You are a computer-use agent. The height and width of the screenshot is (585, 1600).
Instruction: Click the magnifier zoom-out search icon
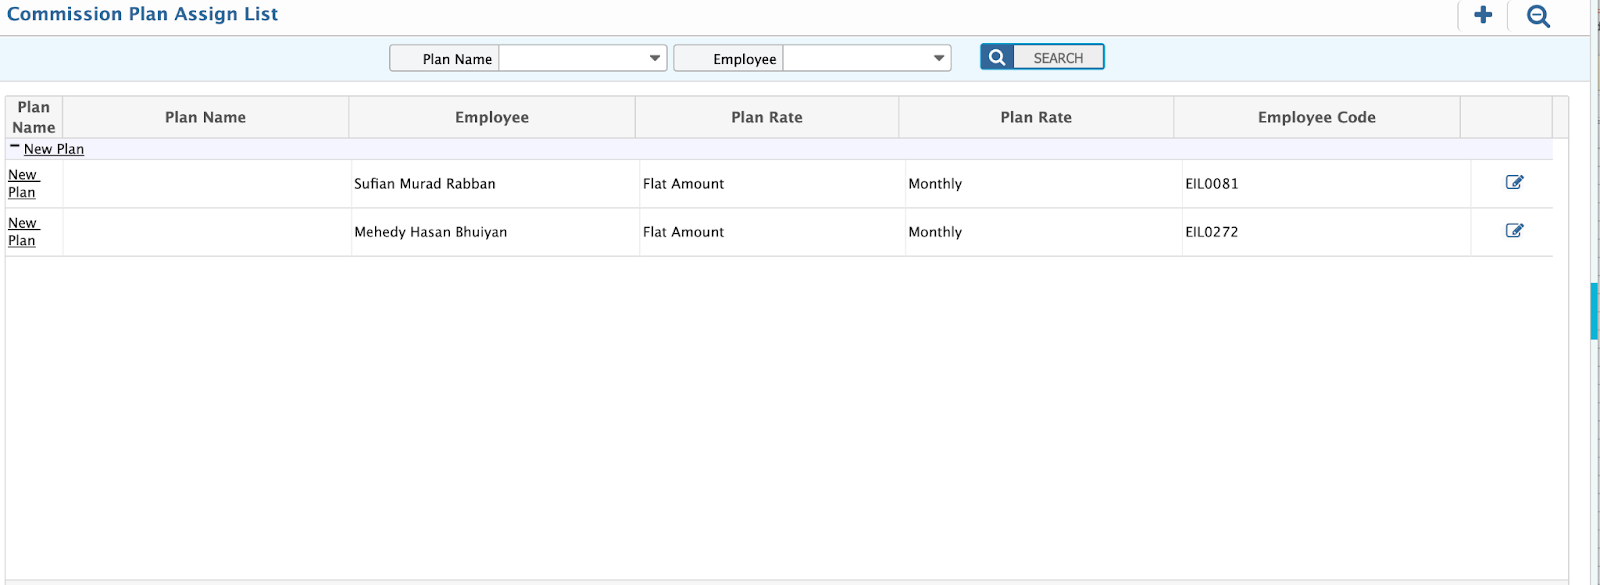pos(1538,16)
